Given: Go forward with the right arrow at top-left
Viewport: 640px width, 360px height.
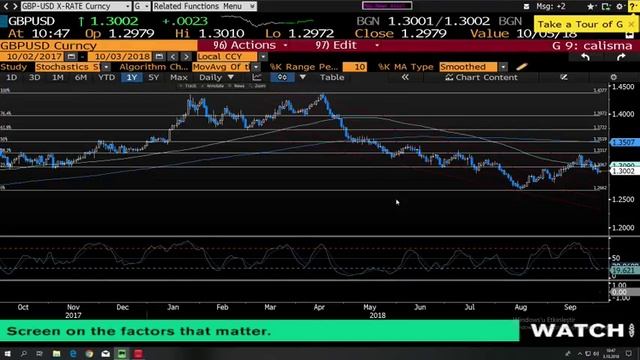Looking at the screenshot, I should point(15,6).
